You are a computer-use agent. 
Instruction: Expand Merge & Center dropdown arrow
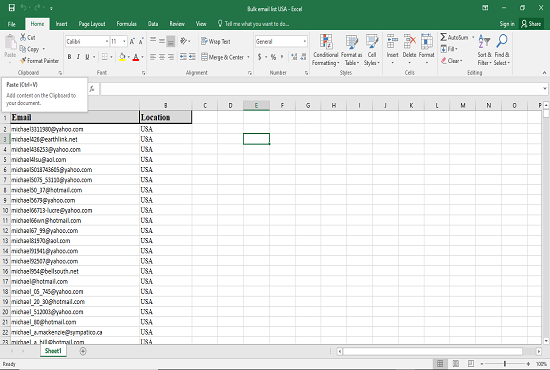248,57
